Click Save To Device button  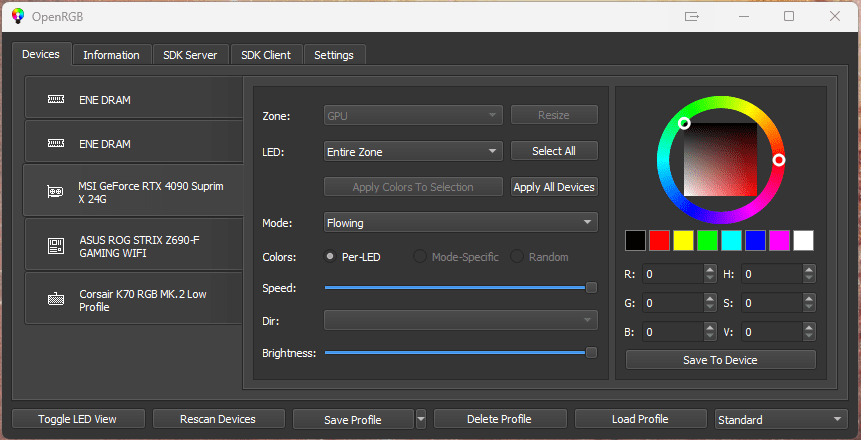pyautogui.click(x=720, y=360)
